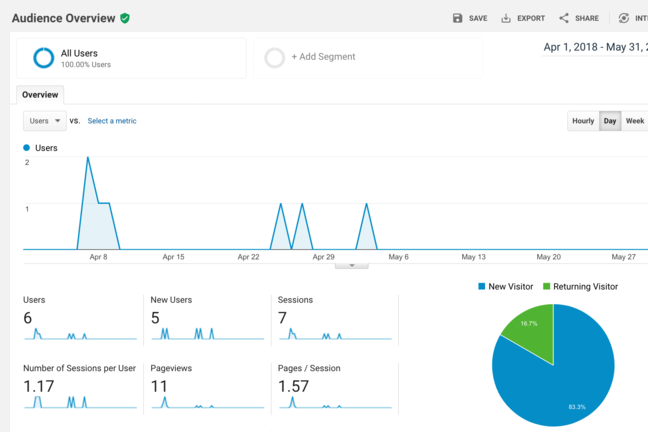
Task: Click the Share icon
Action: click(564, 18)
